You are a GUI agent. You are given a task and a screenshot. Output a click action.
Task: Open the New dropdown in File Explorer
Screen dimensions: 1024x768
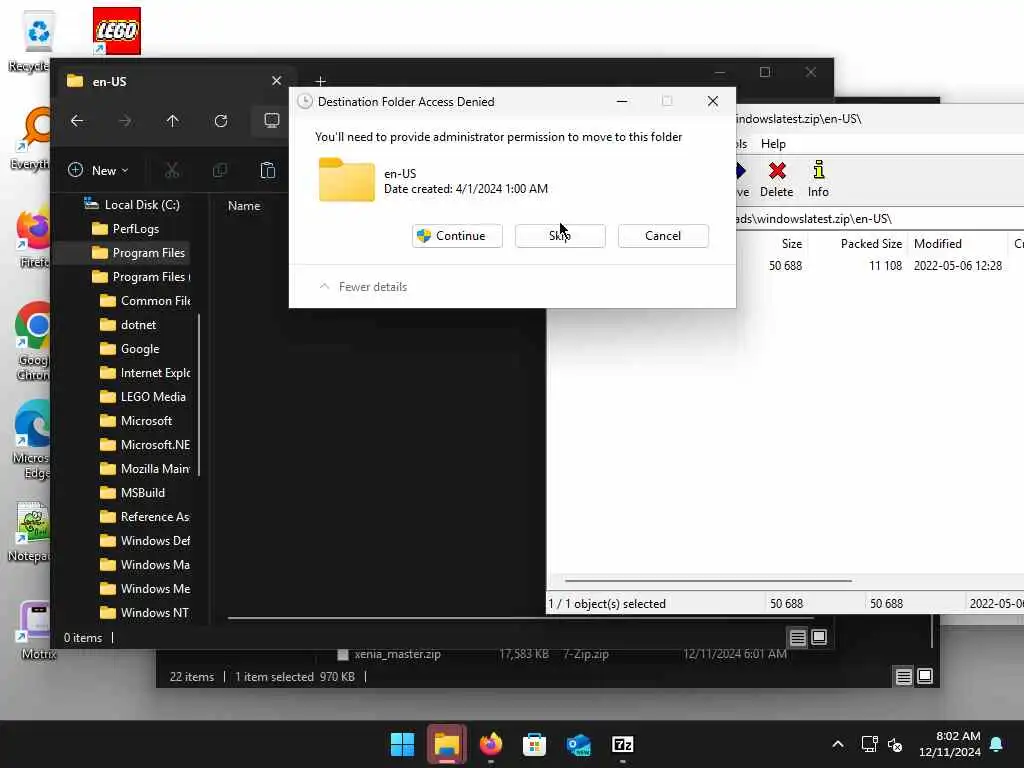click(98, 170)
